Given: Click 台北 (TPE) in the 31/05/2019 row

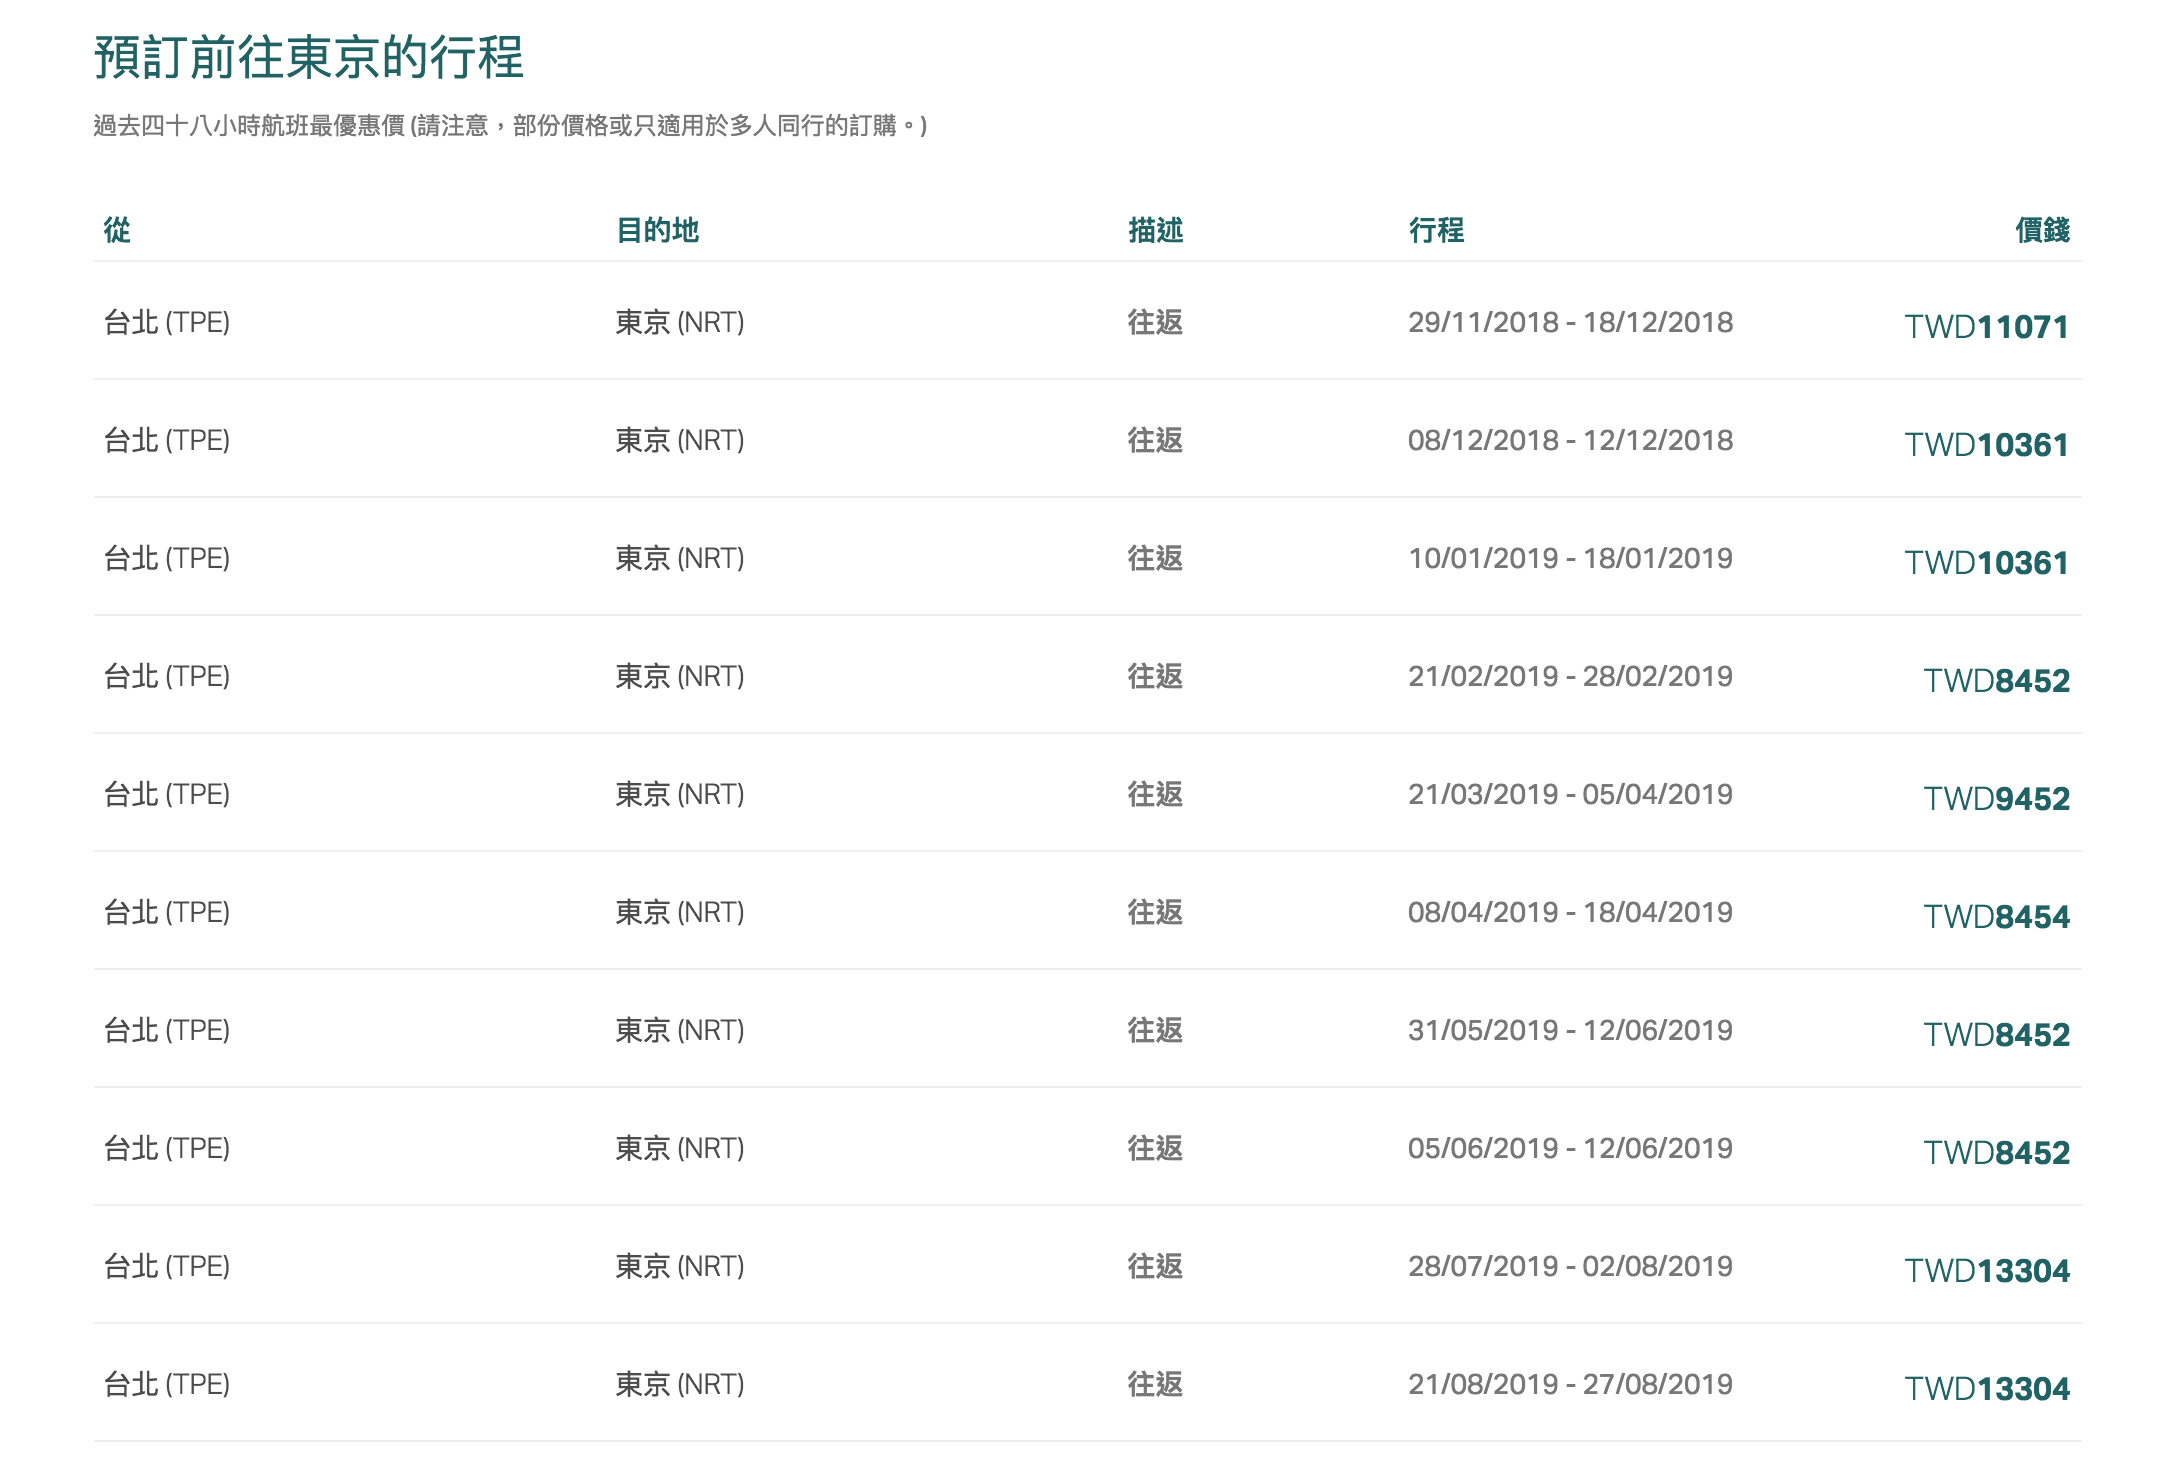Looking at the screenshot, I should (167, 1030).
